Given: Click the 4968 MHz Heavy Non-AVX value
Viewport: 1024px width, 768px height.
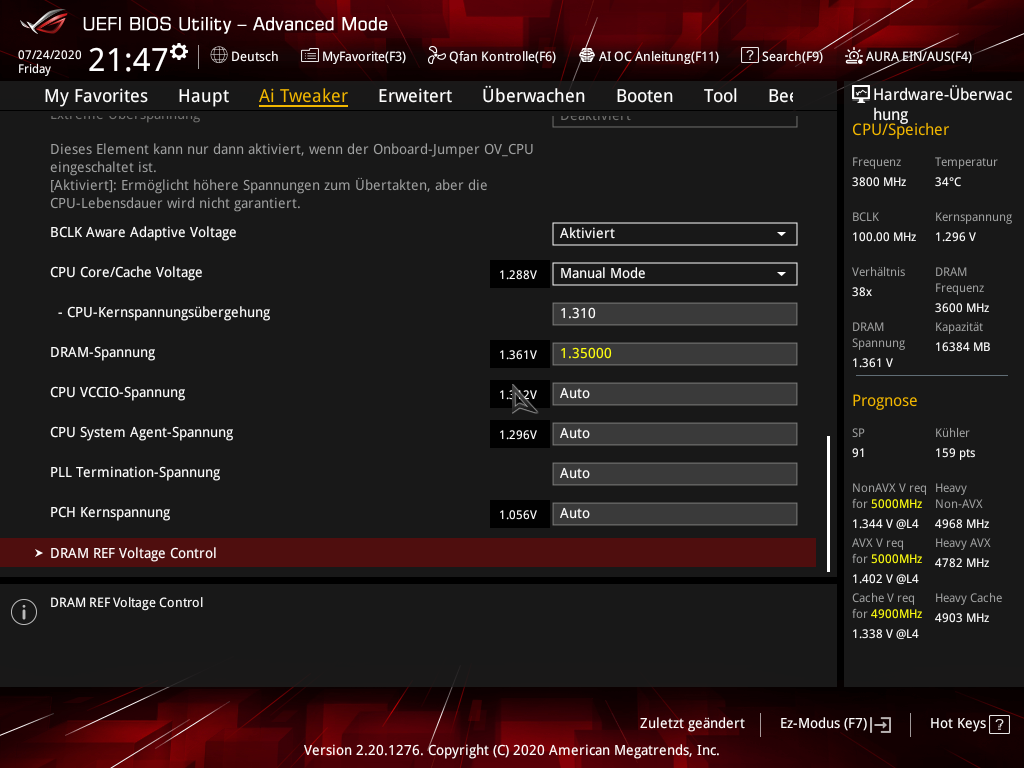Looking at the screenshot, I should coord(962,524).
